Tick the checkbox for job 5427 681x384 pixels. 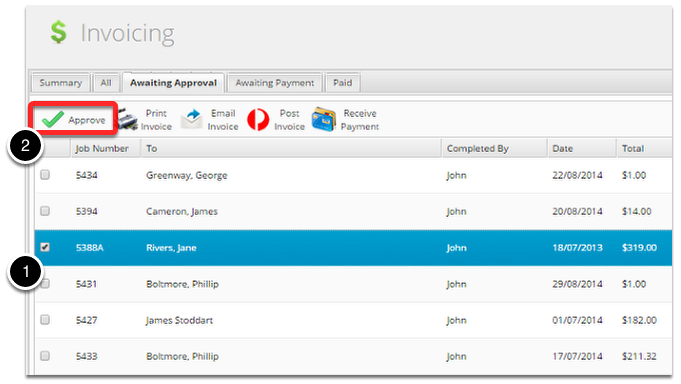[x=45, y=320]
